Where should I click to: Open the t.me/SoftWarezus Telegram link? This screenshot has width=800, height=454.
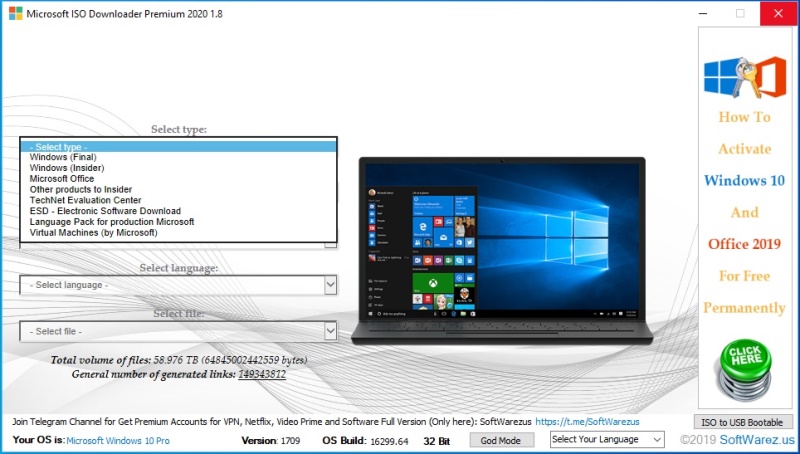(587, 422)
